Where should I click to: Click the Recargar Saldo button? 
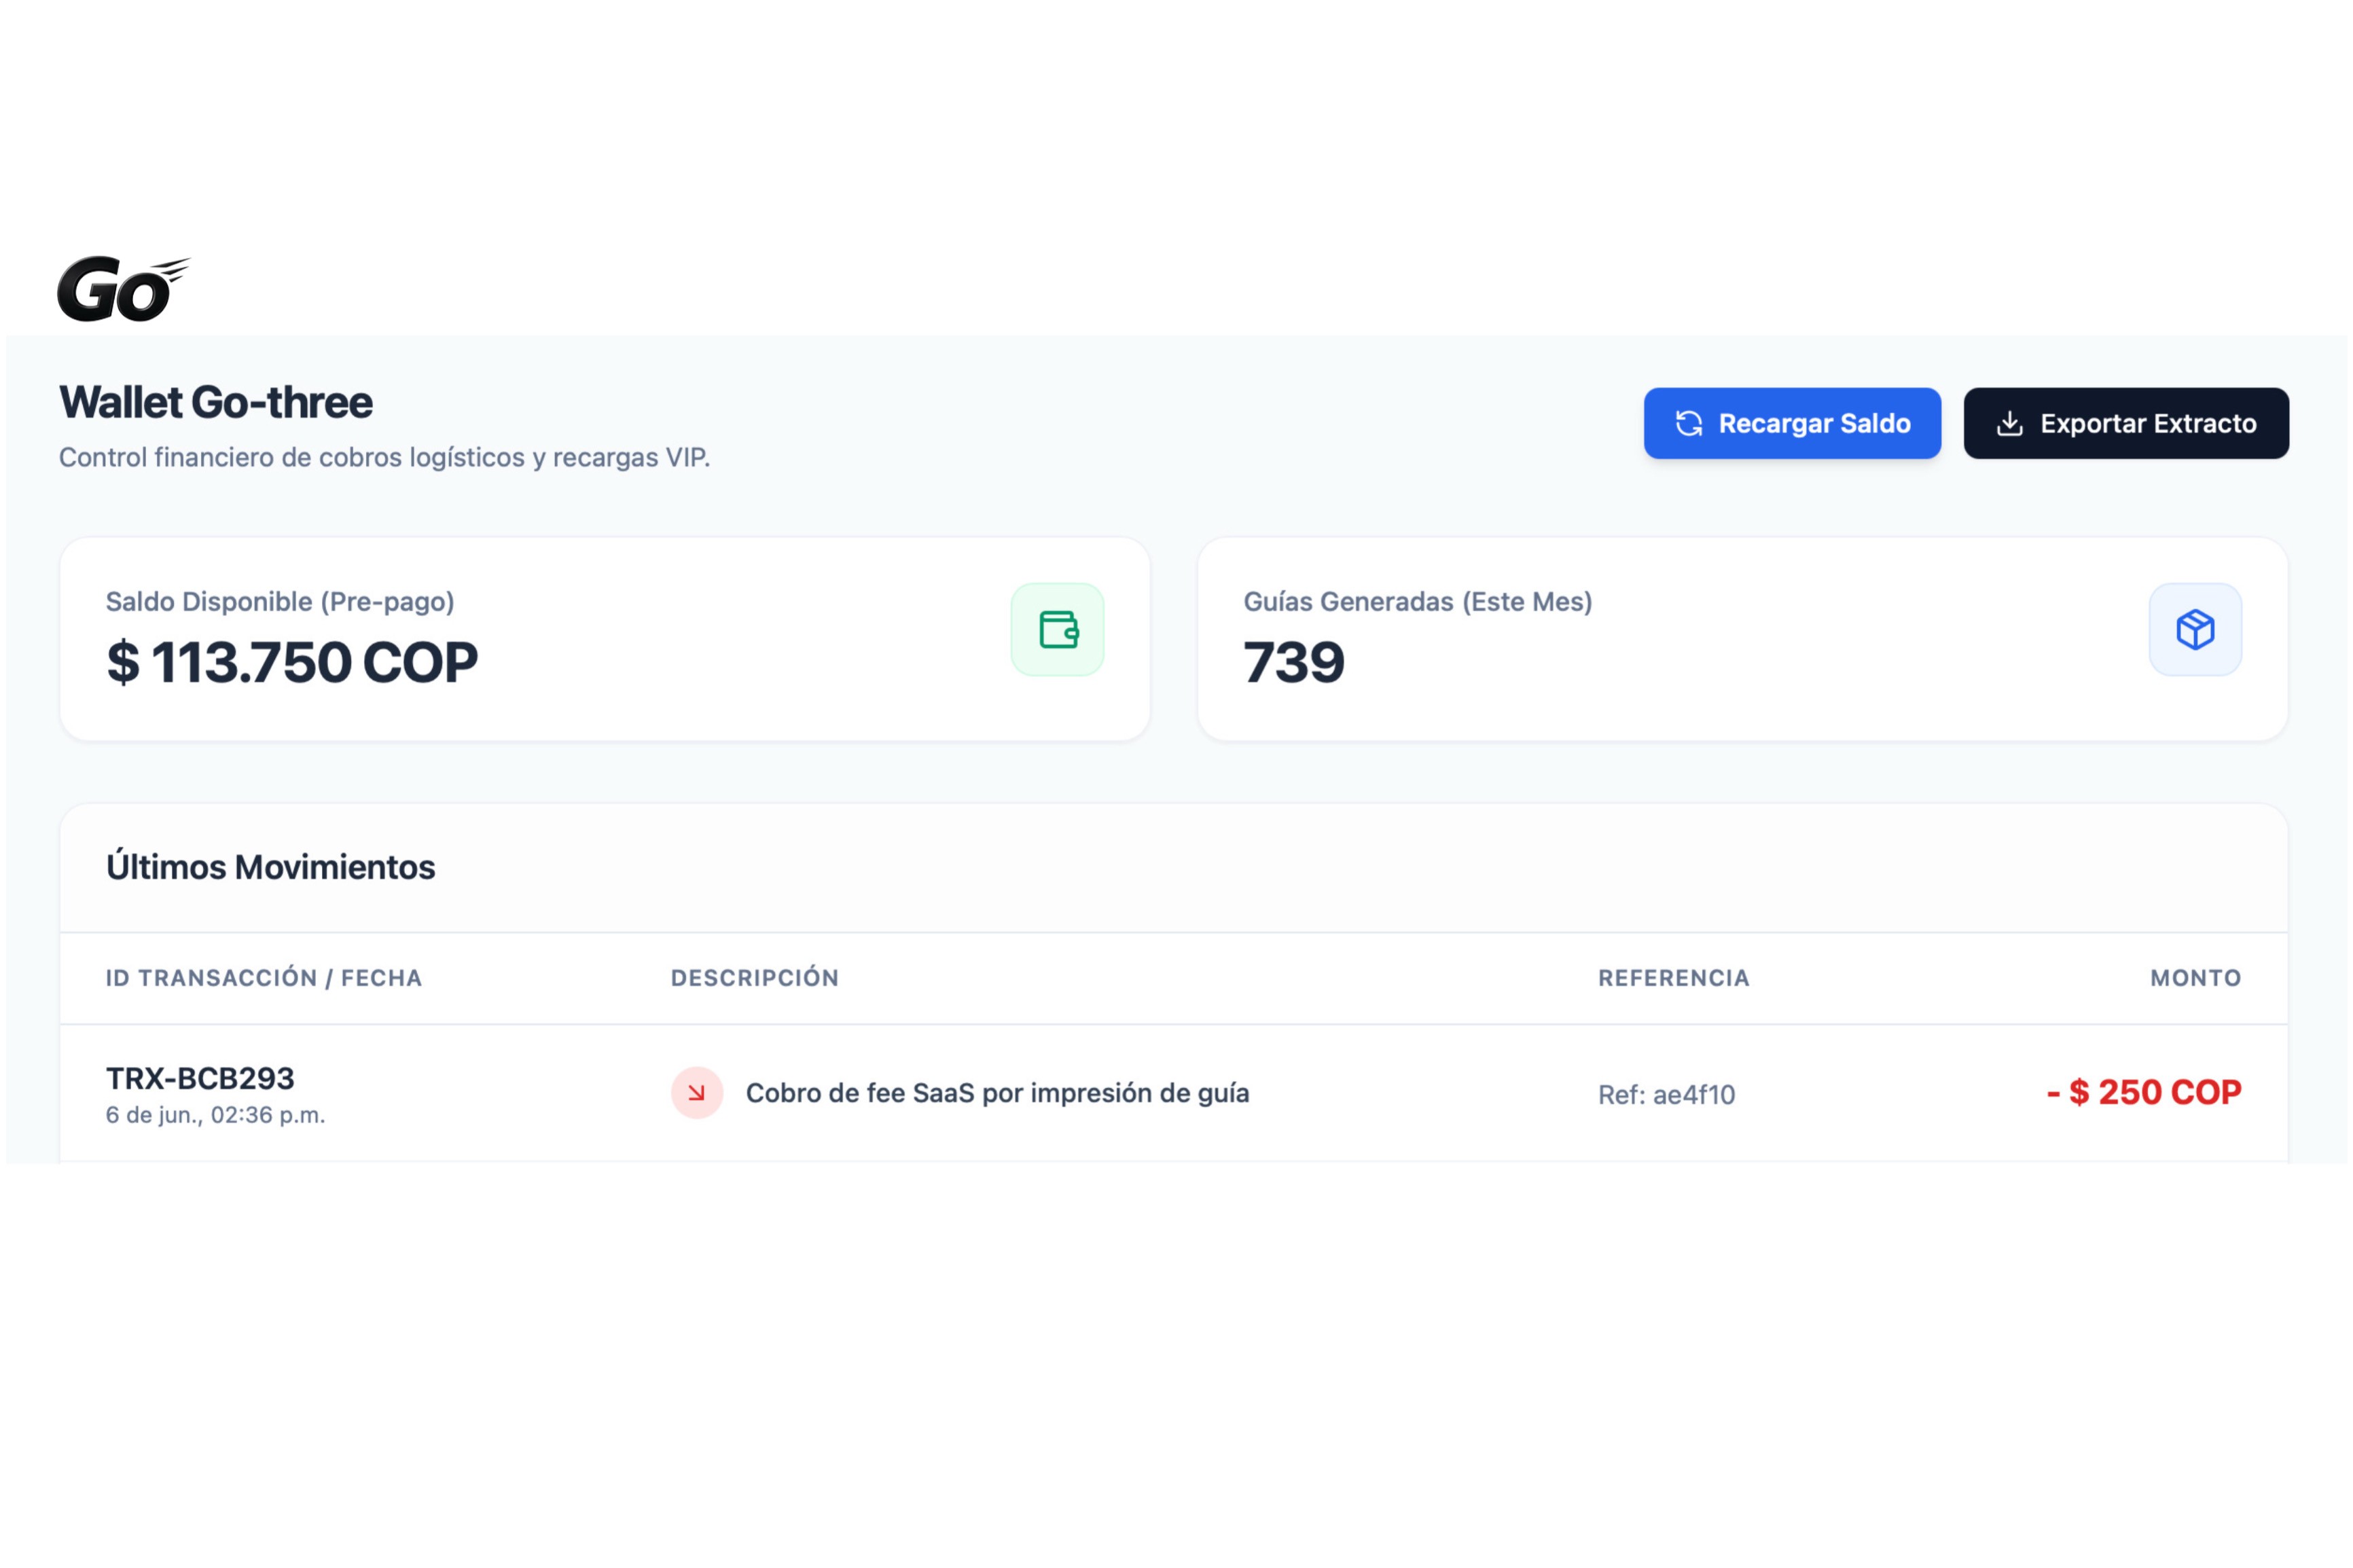[x=1792, y=423]
